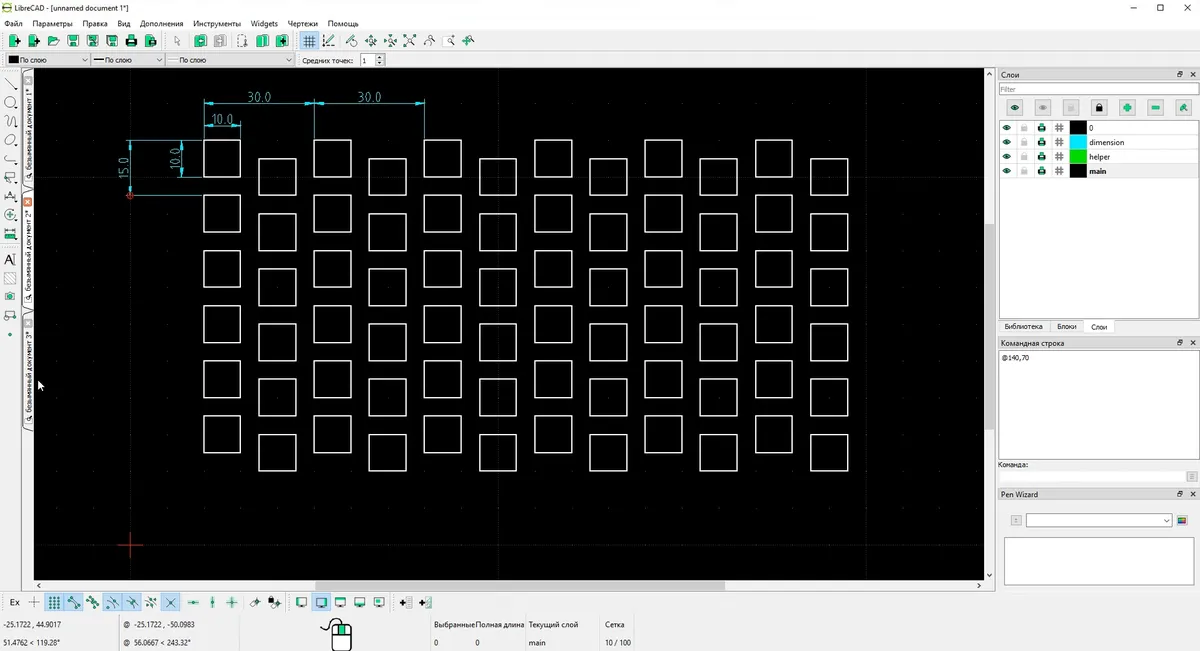This screenshot has height=651, width=1200.
Task: Open a file with the folder icon
Action: [53, 41]
